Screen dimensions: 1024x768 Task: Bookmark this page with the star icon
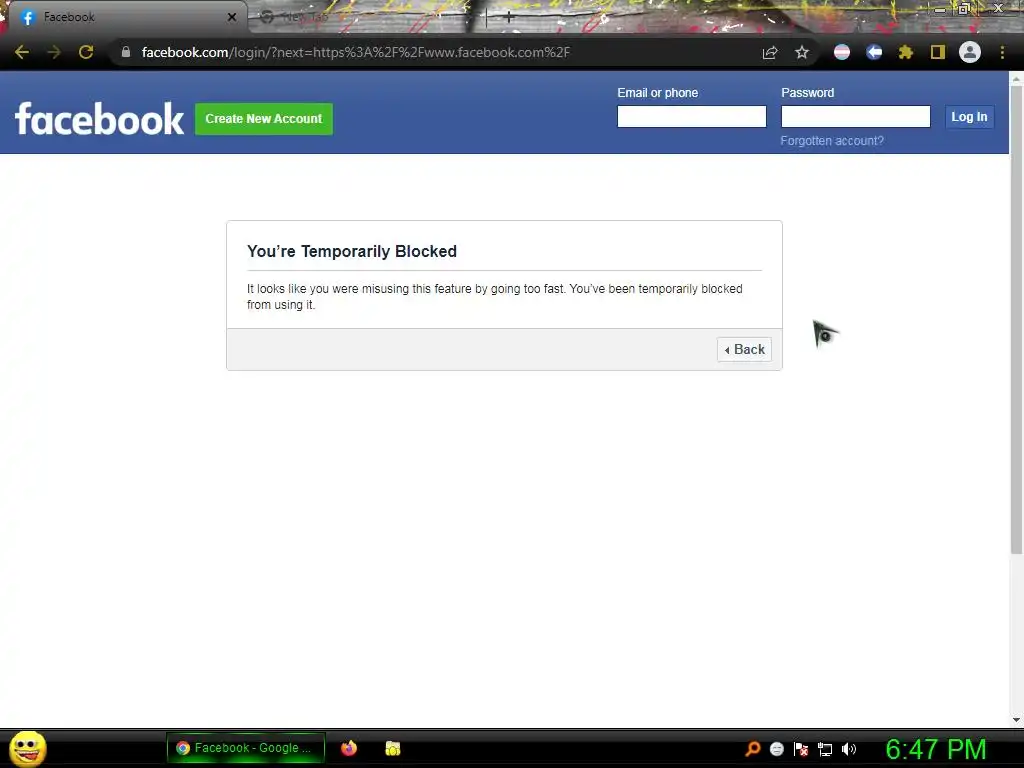802,52
